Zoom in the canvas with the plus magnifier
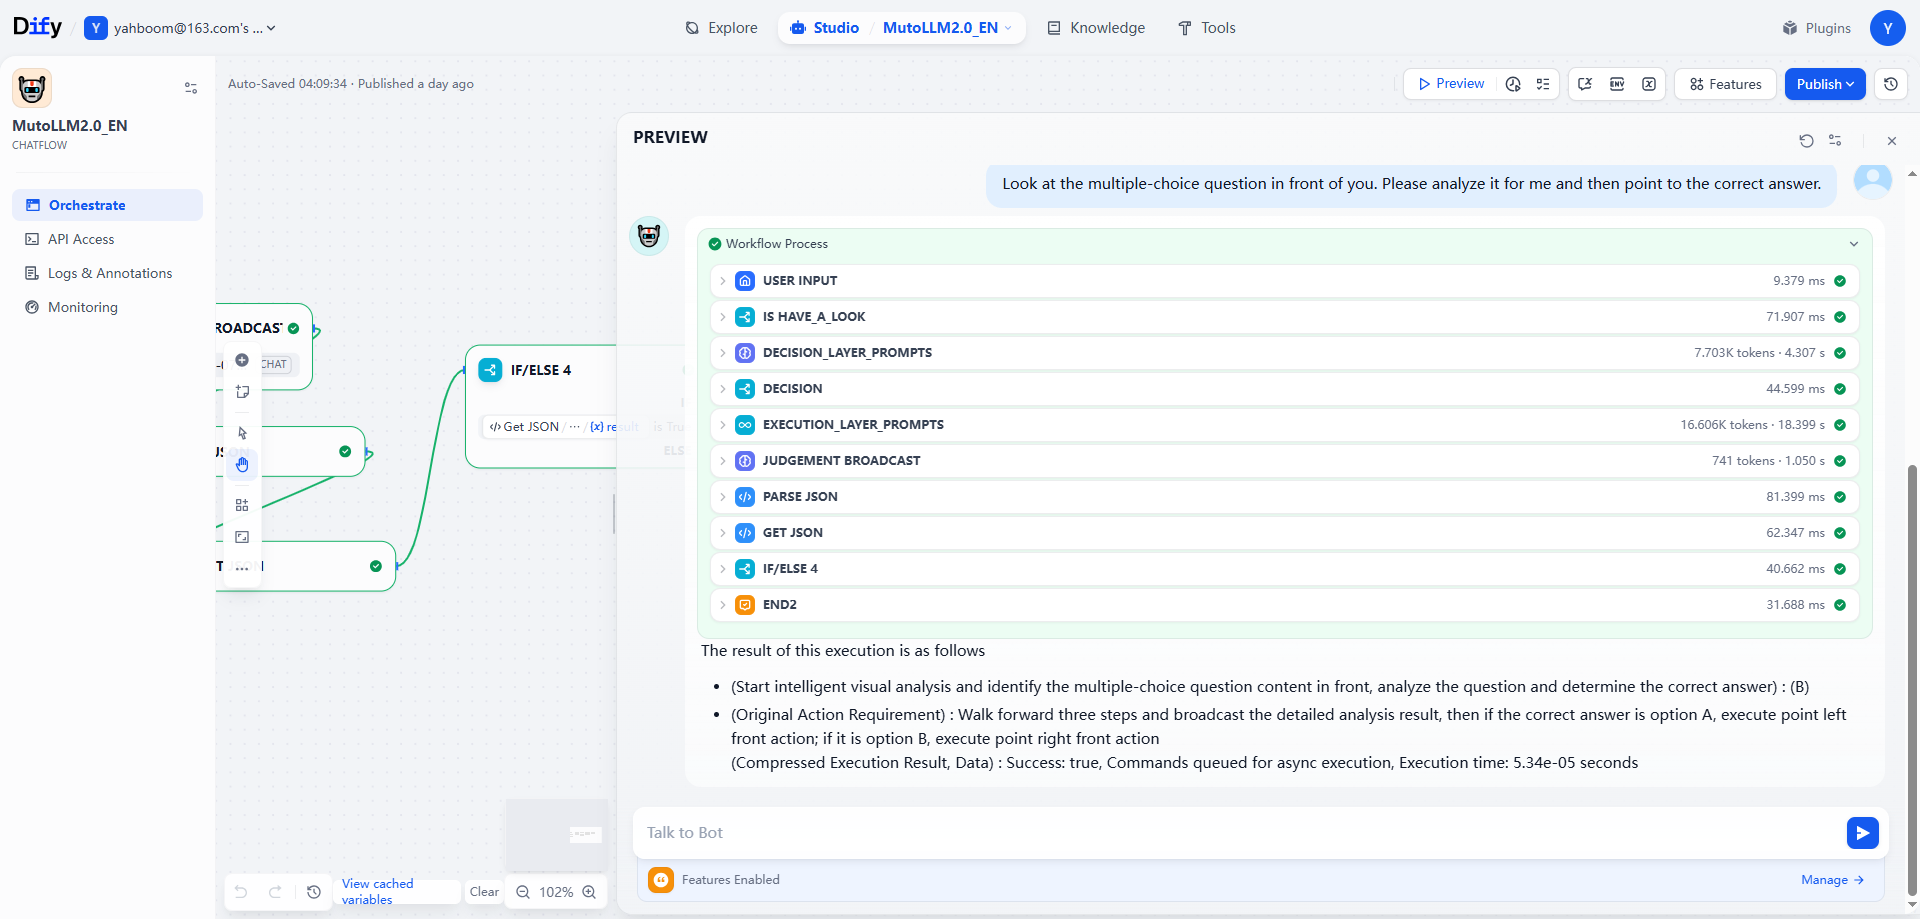 pyautogui.click(x=589, y=892)
